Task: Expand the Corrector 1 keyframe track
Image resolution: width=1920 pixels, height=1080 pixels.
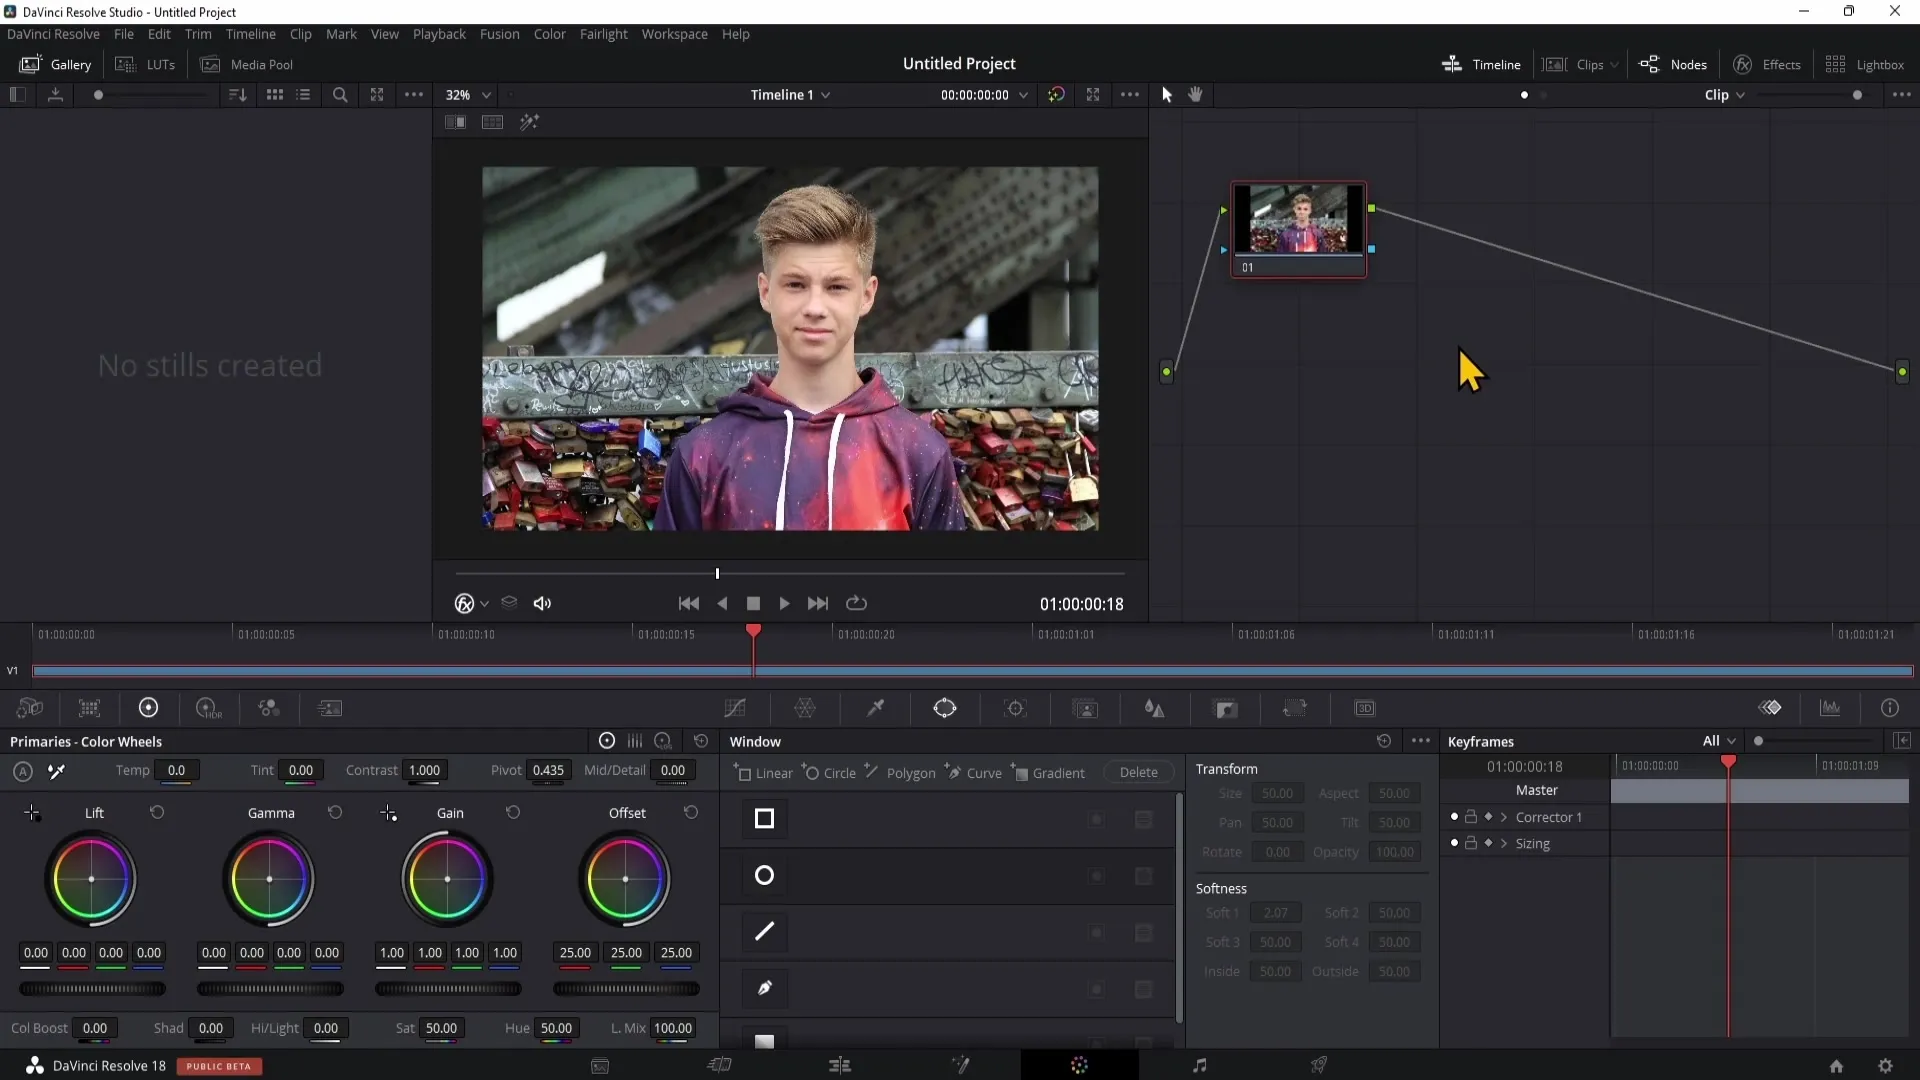Action: coord(1503,817)
